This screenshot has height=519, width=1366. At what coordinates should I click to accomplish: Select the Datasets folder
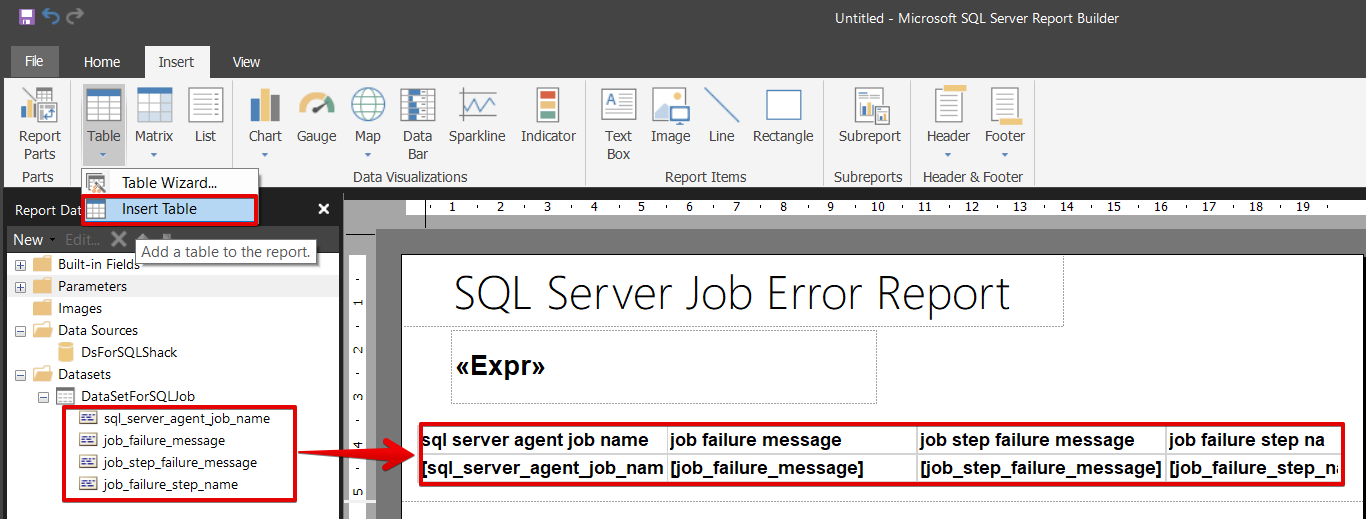[72, 374]
